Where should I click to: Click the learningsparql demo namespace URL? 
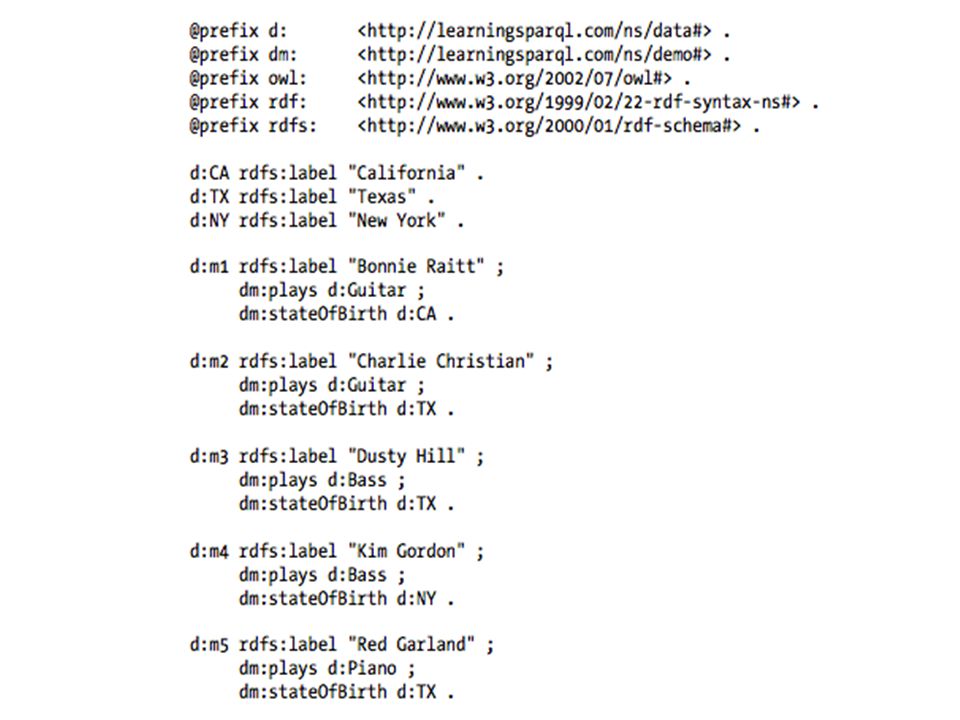534,54
